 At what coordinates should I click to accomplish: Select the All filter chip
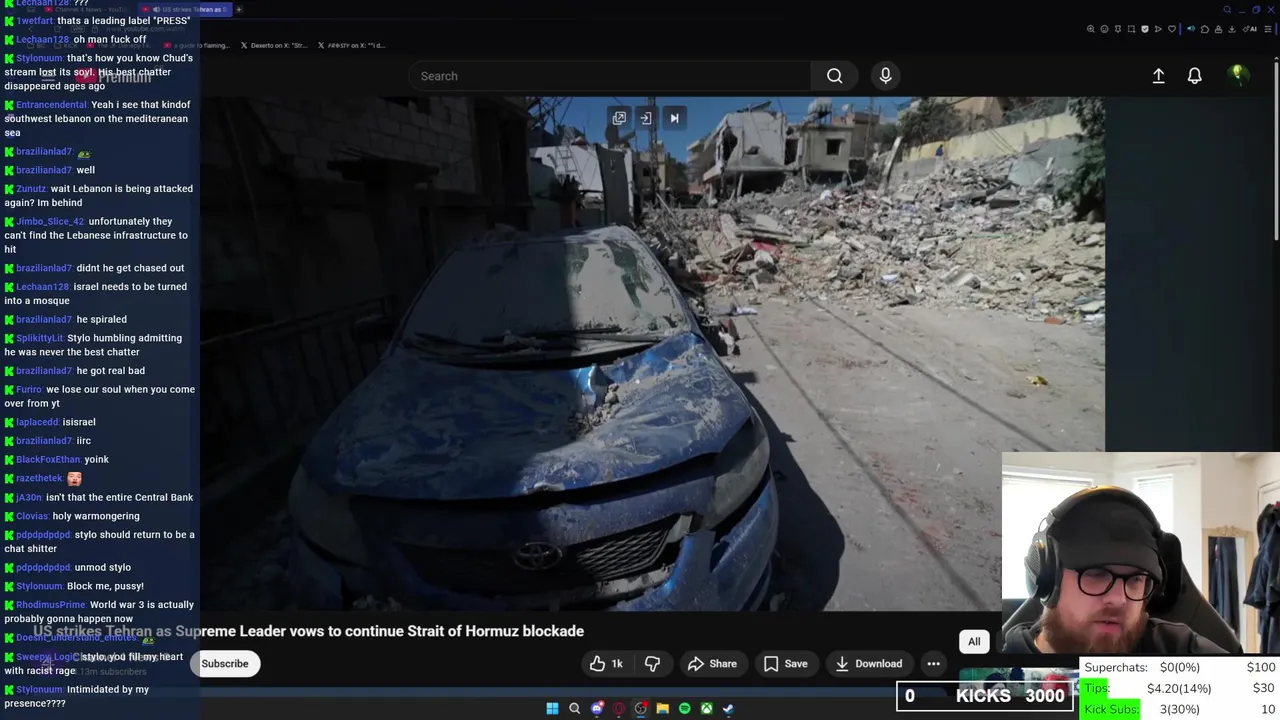[x=974, y=642]
